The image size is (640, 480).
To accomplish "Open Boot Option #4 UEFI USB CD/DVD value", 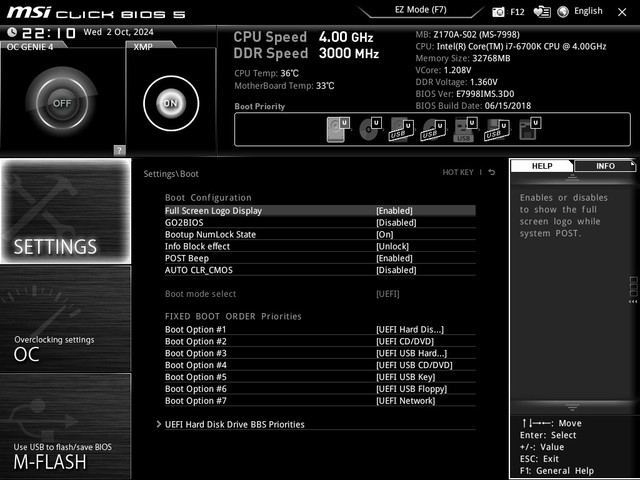I will (x=414, y=365).
